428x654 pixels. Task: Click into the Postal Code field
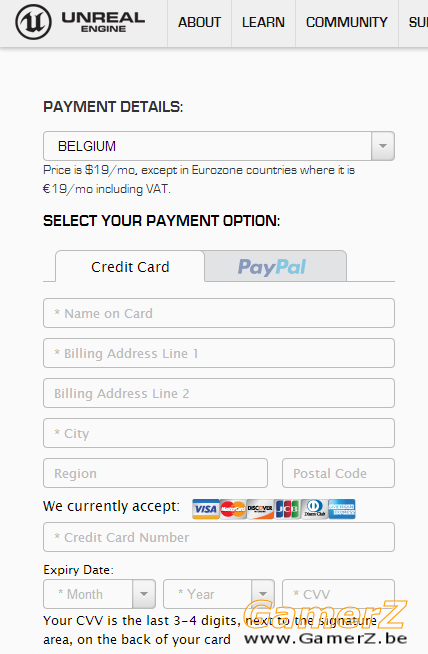coord(338,473)
